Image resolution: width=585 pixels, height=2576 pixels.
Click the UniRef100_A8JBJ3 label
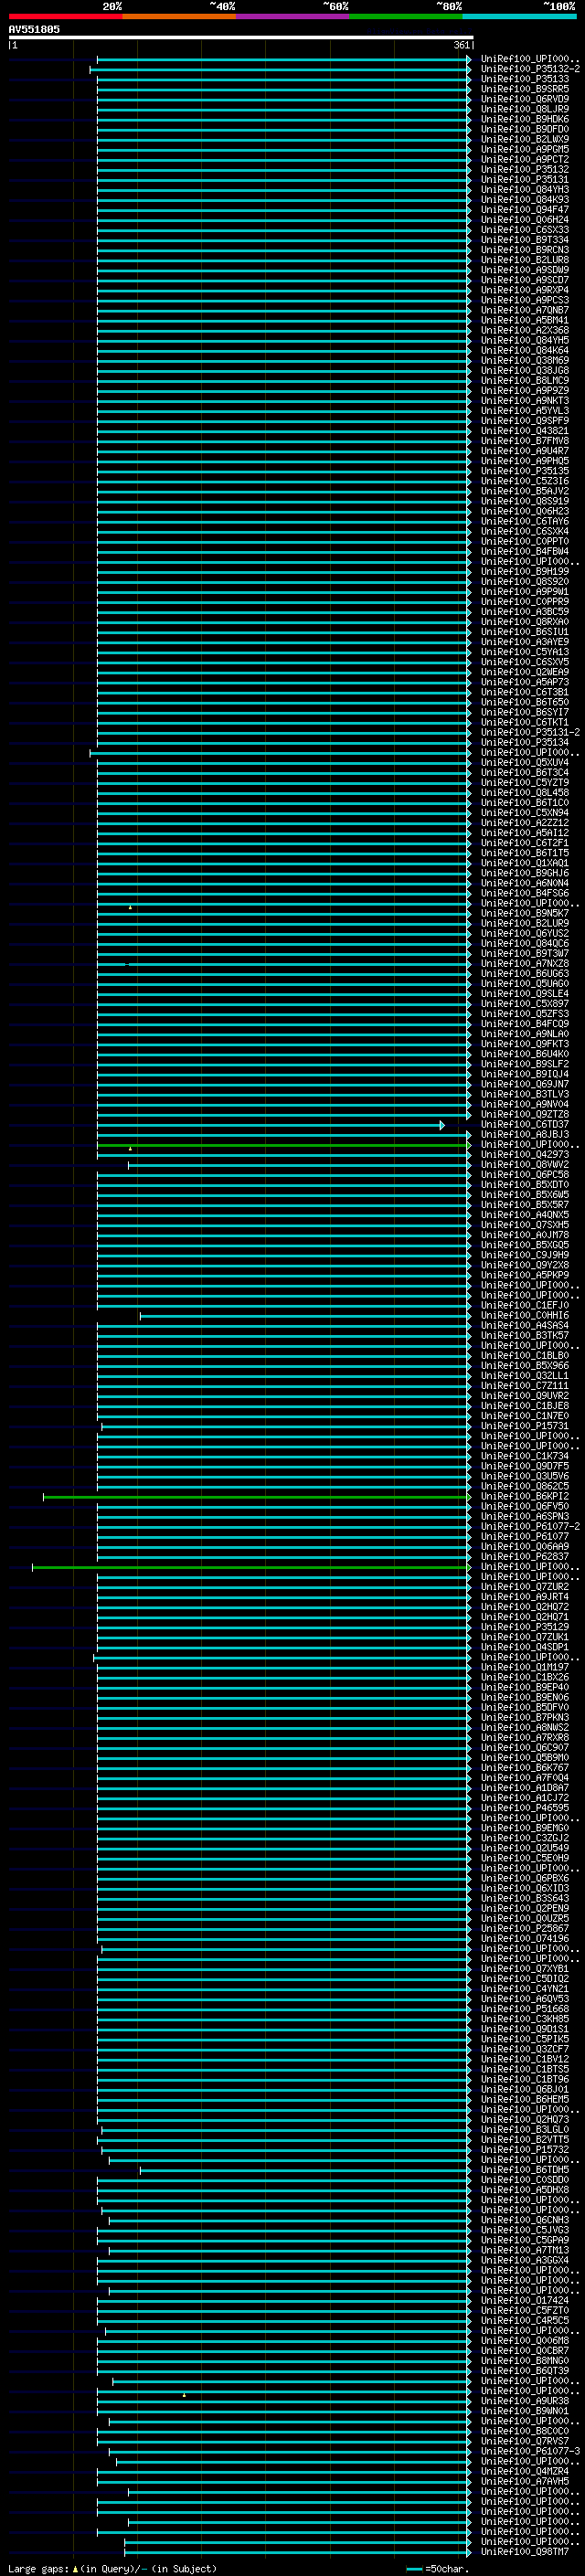click(x=525, y=1134)
